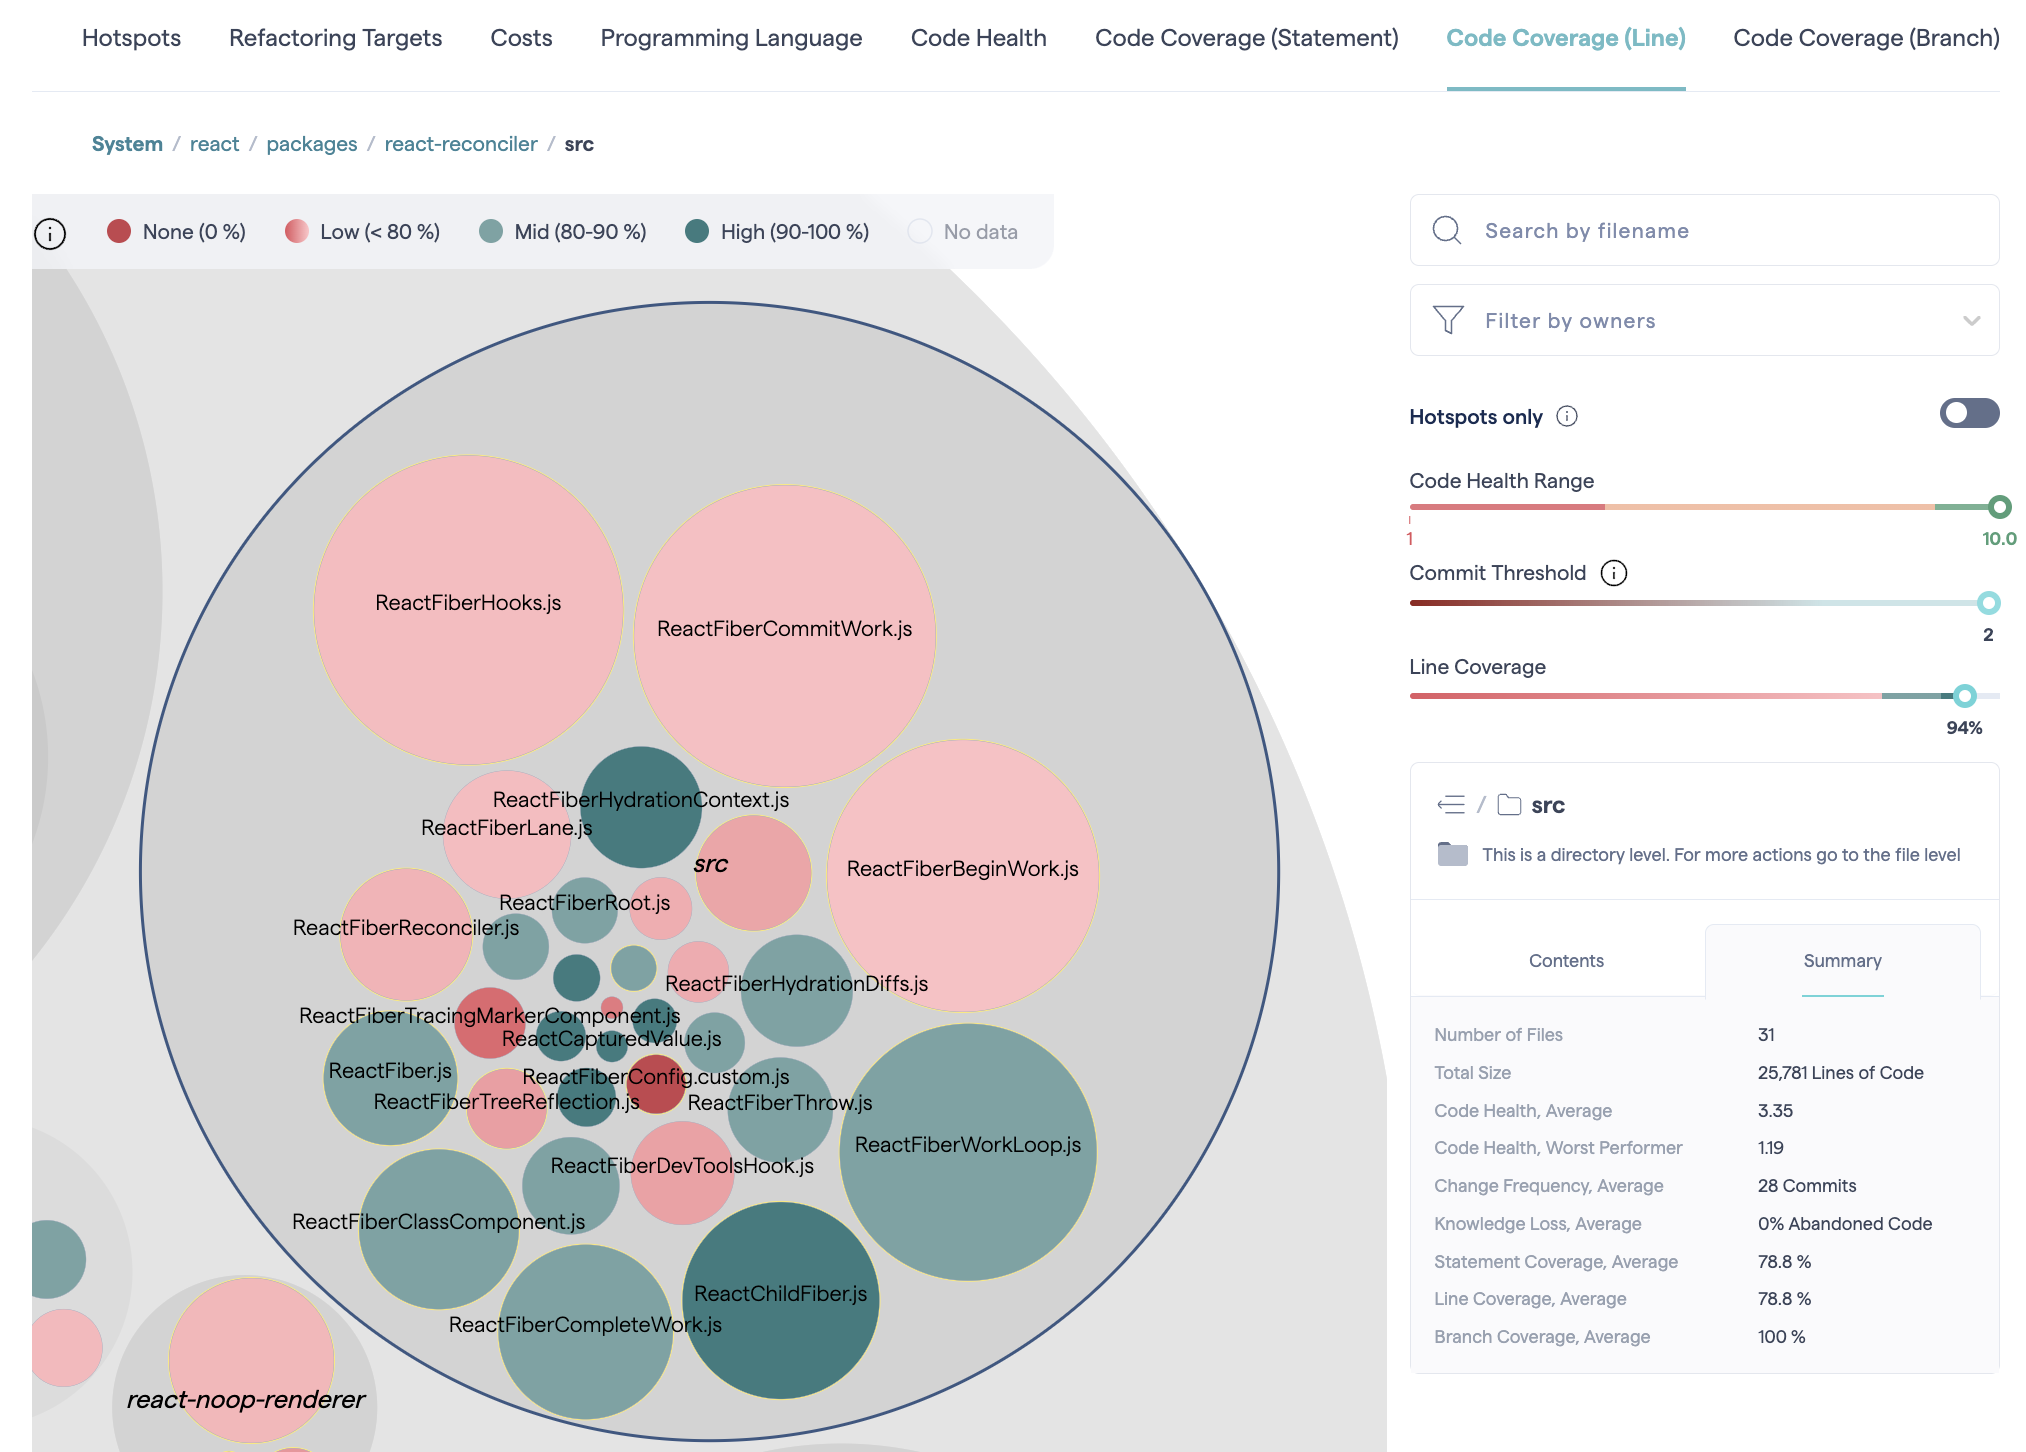Viewport: 2026px width, 1452px height.
Task: Navigate to System breadcrumb link
Action: (x=127, y=144)
